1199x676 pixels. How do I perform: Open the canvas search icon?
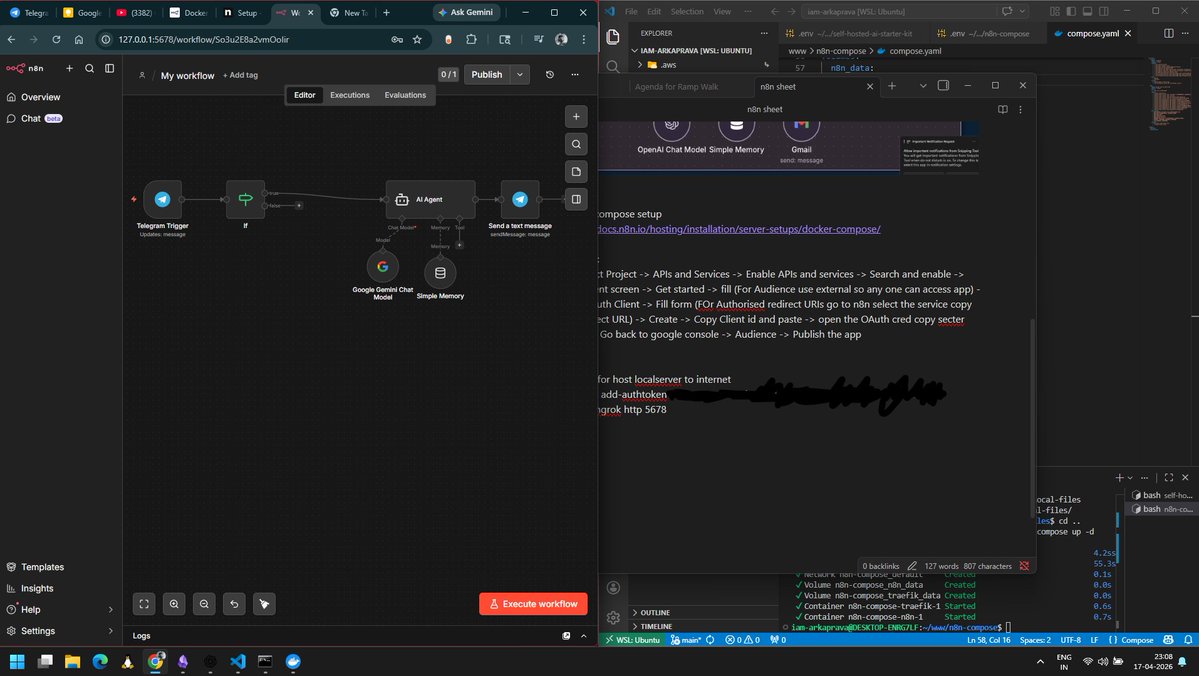(576, 144)
